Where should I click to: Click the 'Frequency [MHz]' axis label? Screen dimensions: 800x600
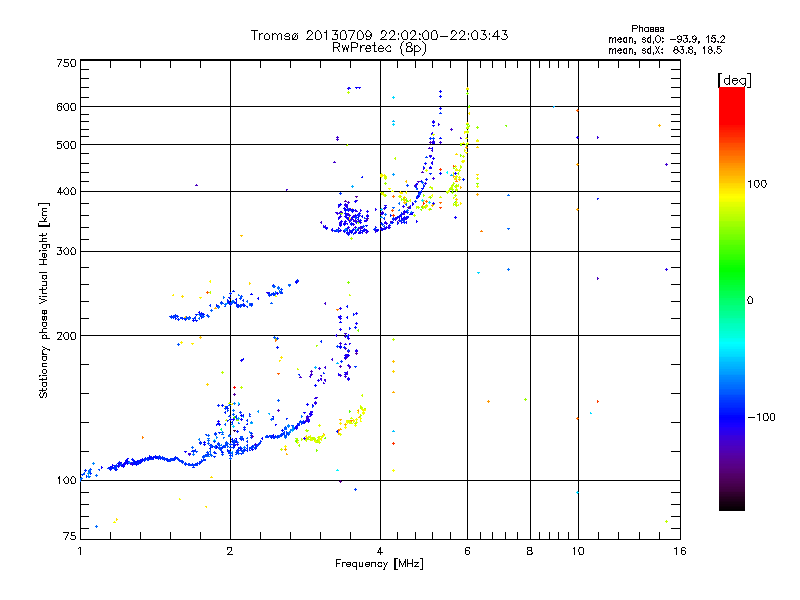pyautogui.click(x=379, y=564)
